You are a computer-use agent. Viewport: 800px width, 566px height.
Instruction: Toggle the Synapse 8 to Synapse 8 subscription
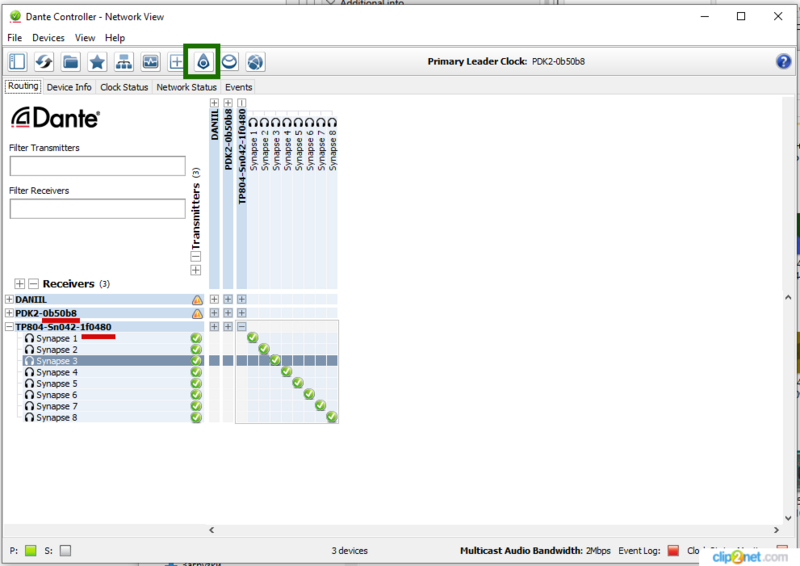[331, 417]
